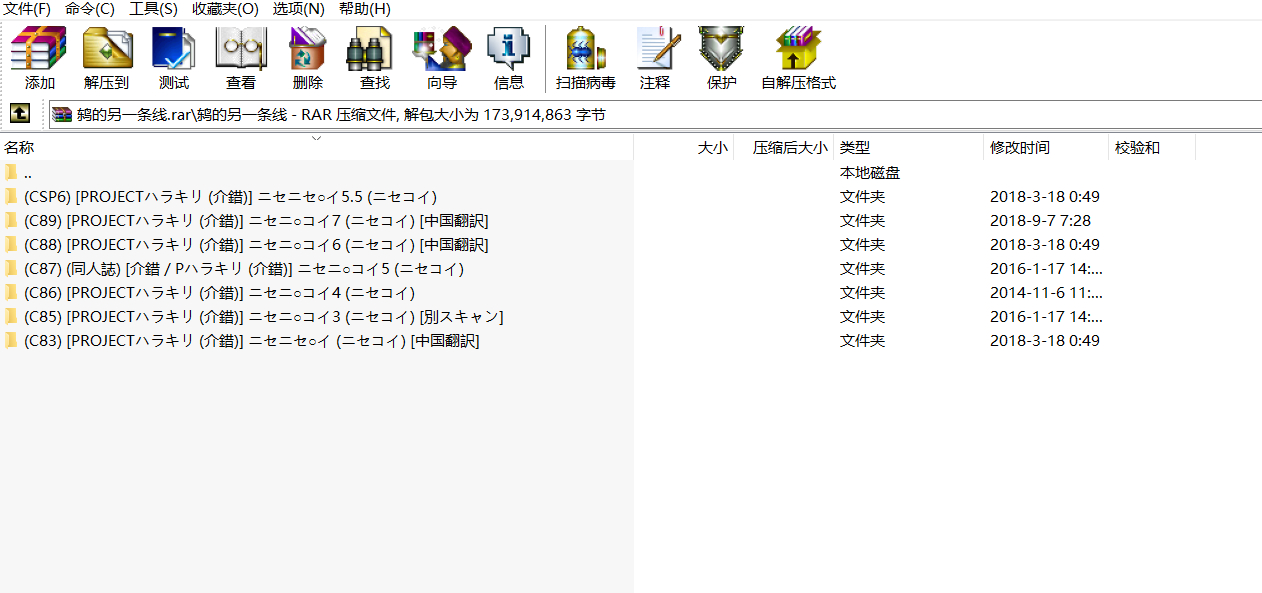Click date cell in the (C85) row
This screenshot has height=593, width=1262.
[x=1046, y=317]
